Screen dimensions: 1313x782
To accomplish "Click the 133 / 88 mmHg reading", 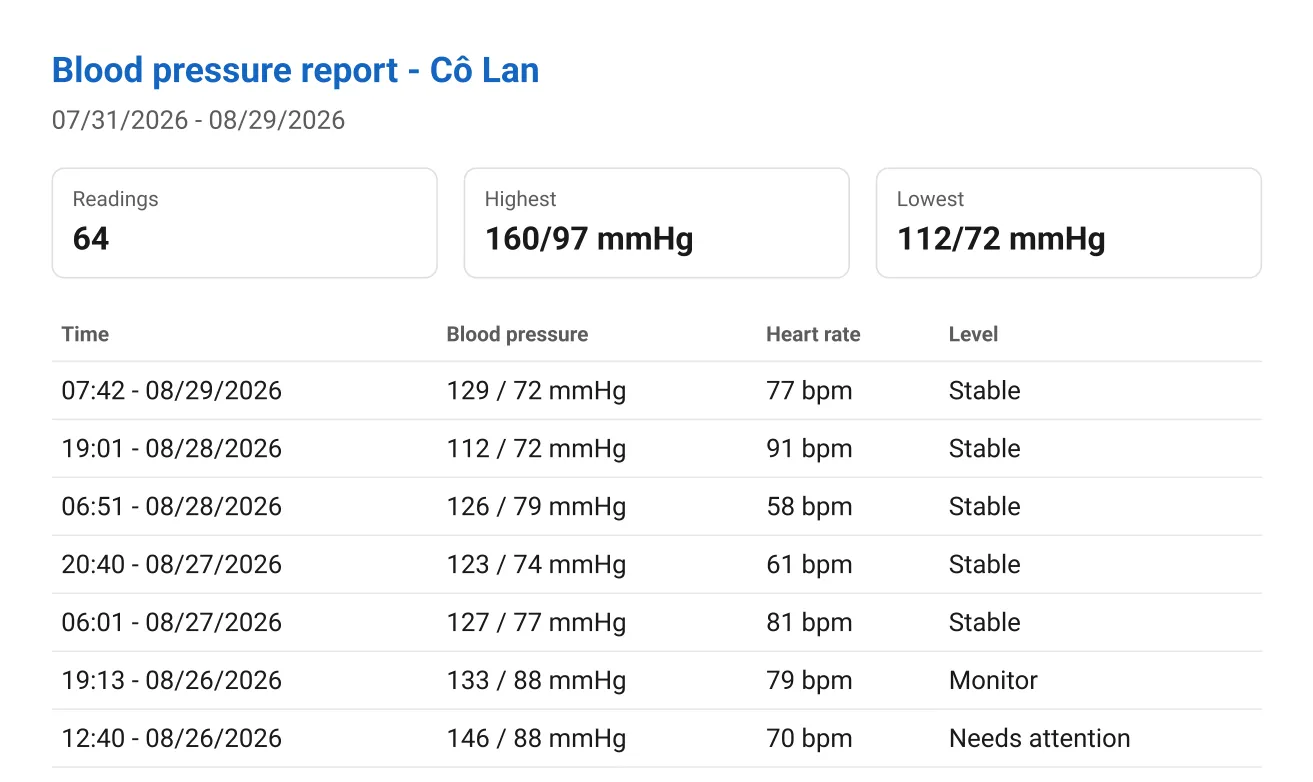I will [536, 681].
